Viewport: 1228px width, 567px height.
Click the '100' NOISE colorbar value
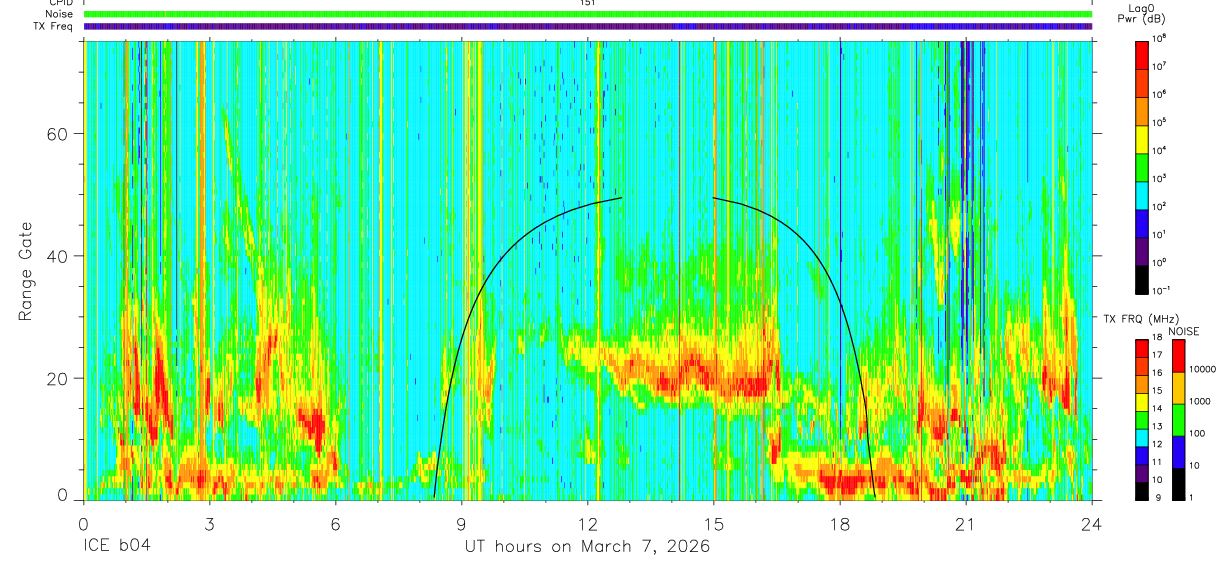1199,433
